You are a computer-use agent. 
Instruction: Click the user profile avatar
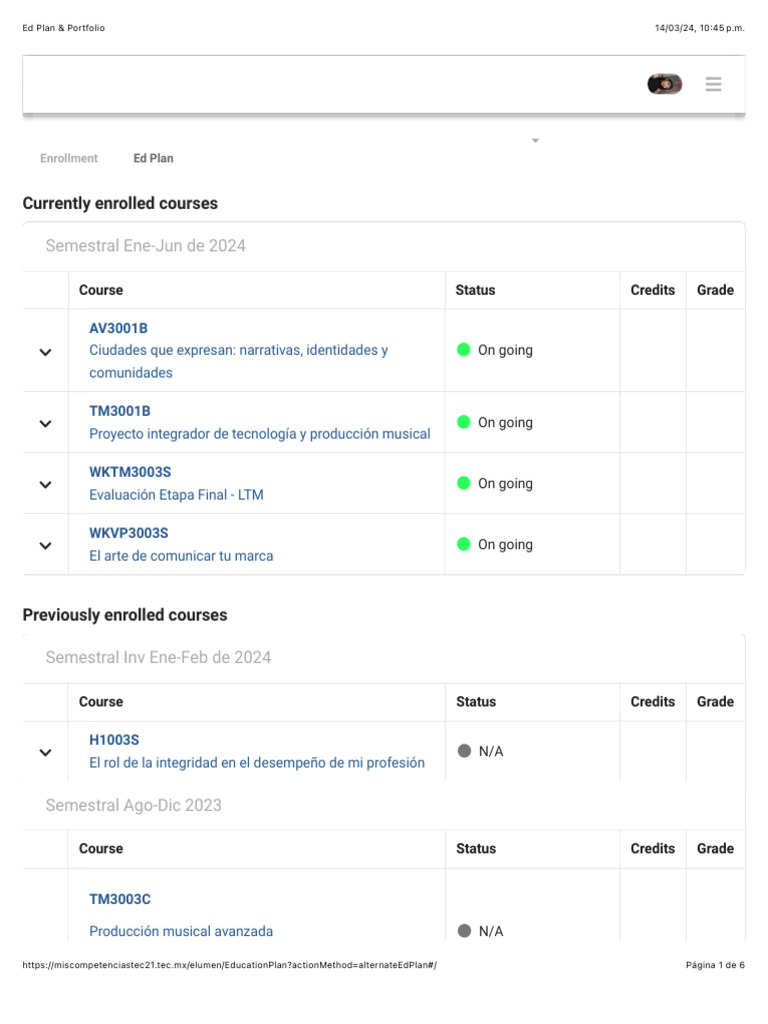point(665,85)
